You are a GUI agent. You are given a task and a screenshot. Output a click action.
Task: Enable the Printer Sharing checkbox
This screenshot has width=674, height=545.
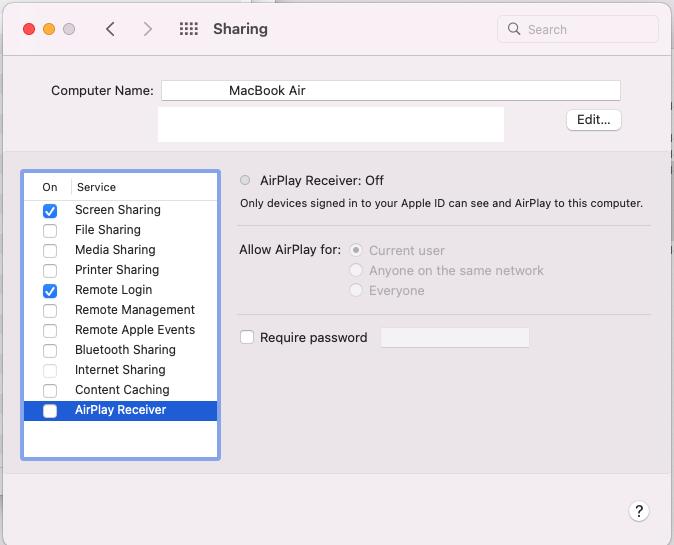50,271
